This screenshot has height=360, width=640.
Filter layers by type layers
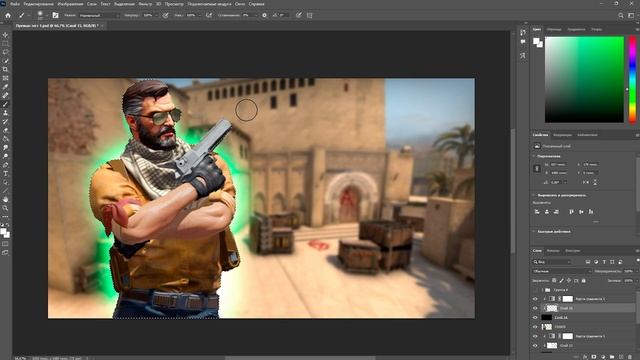point(604,262)
